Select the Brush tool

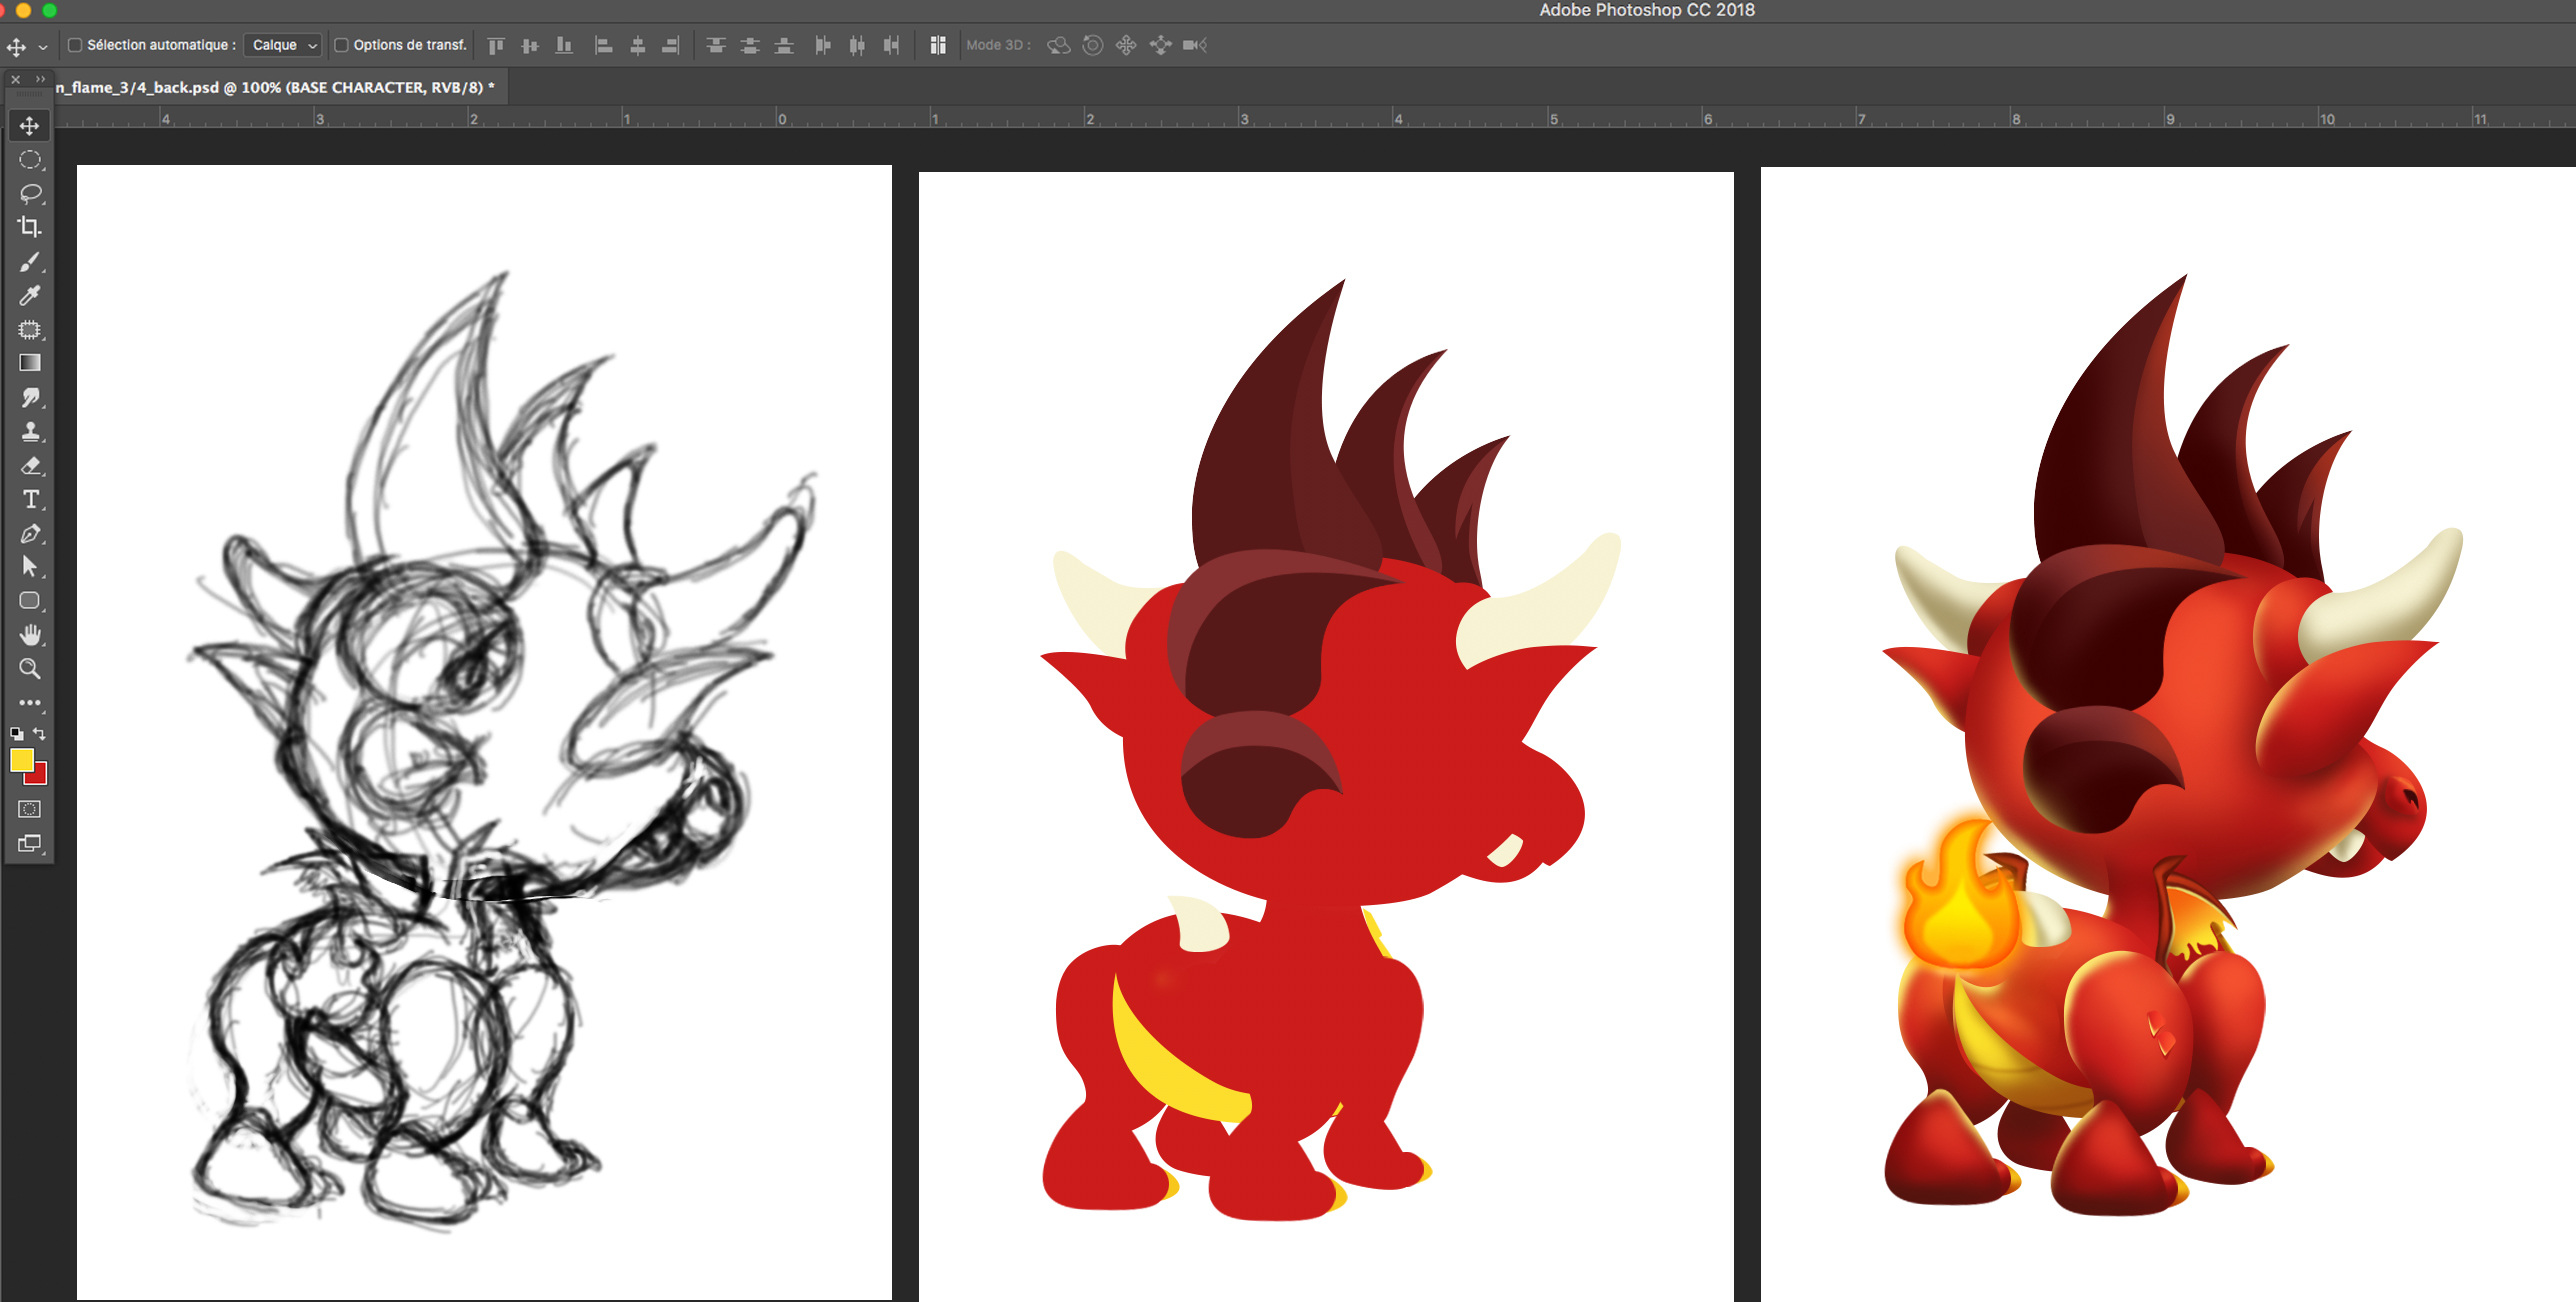pos(29,262)
